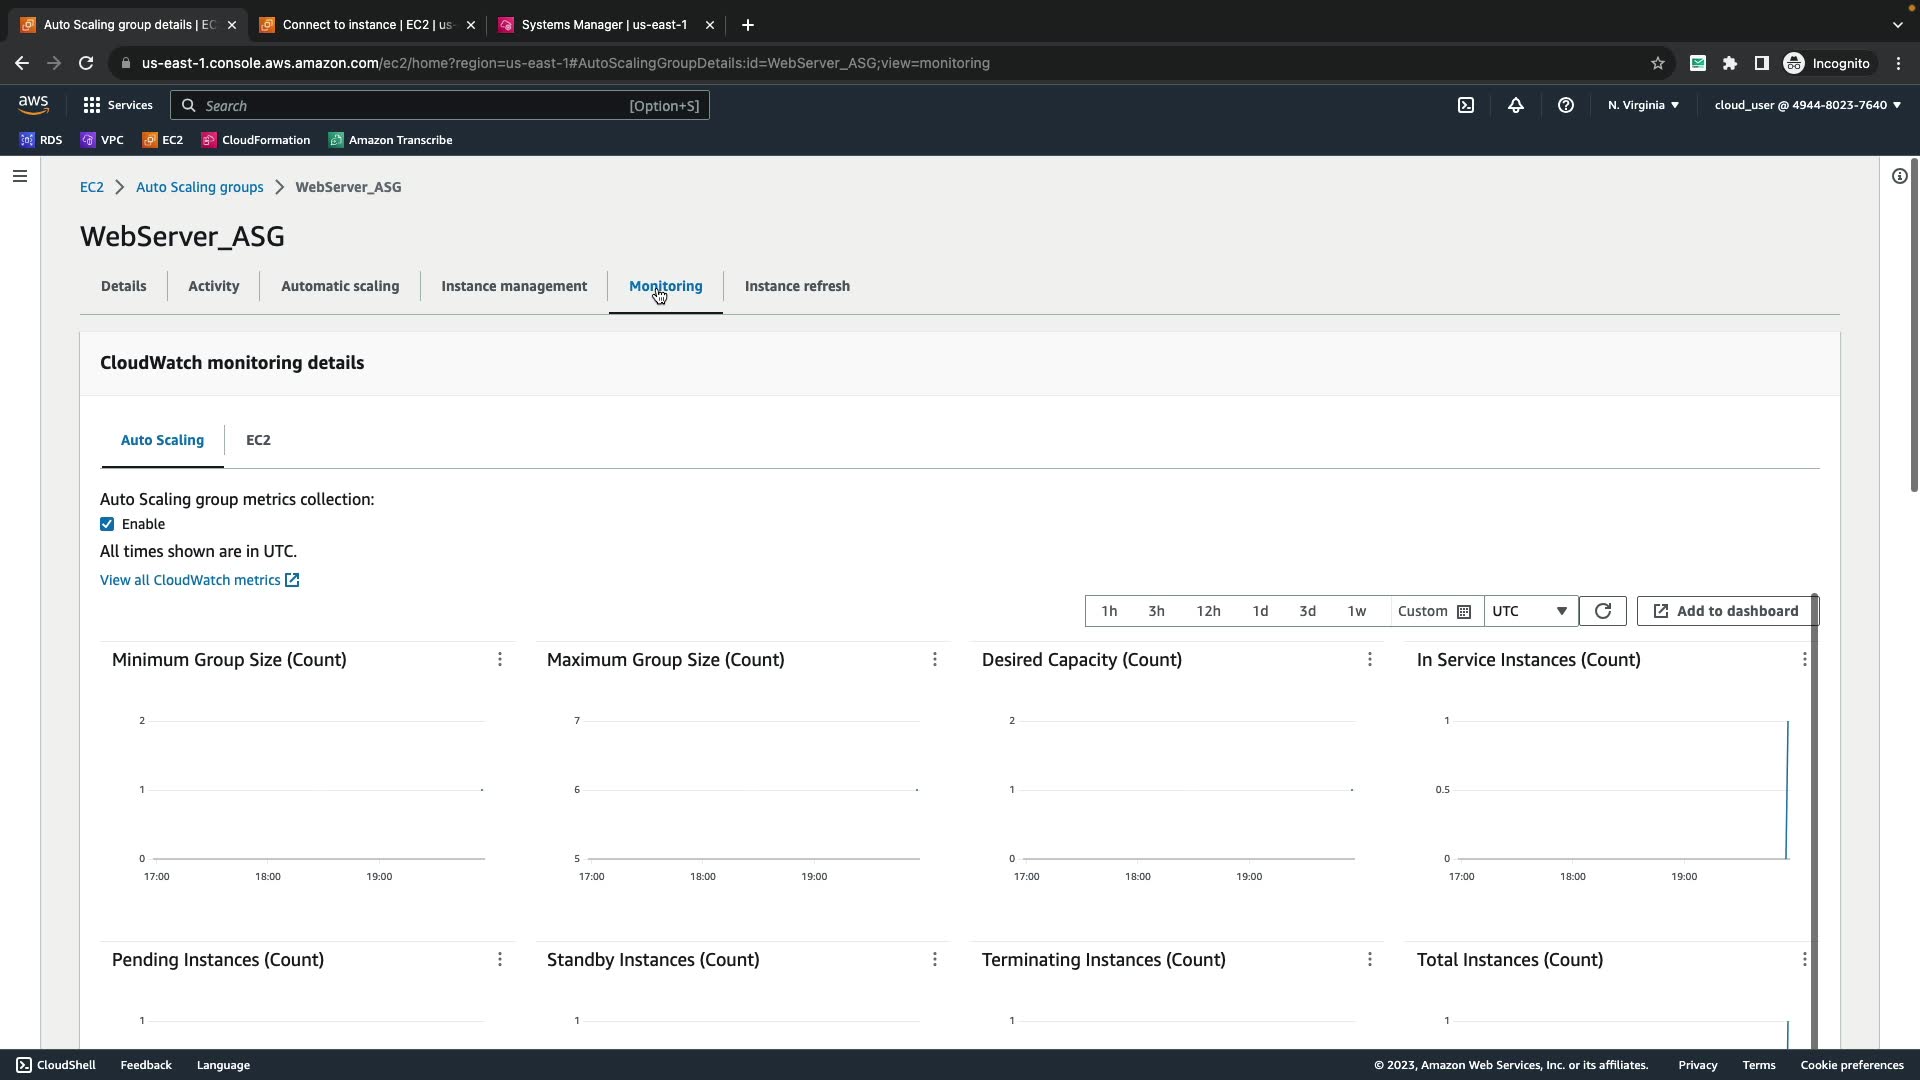Open the Services grid menu
Screen dimensions: 1920x1080
(x=117, y=105)
